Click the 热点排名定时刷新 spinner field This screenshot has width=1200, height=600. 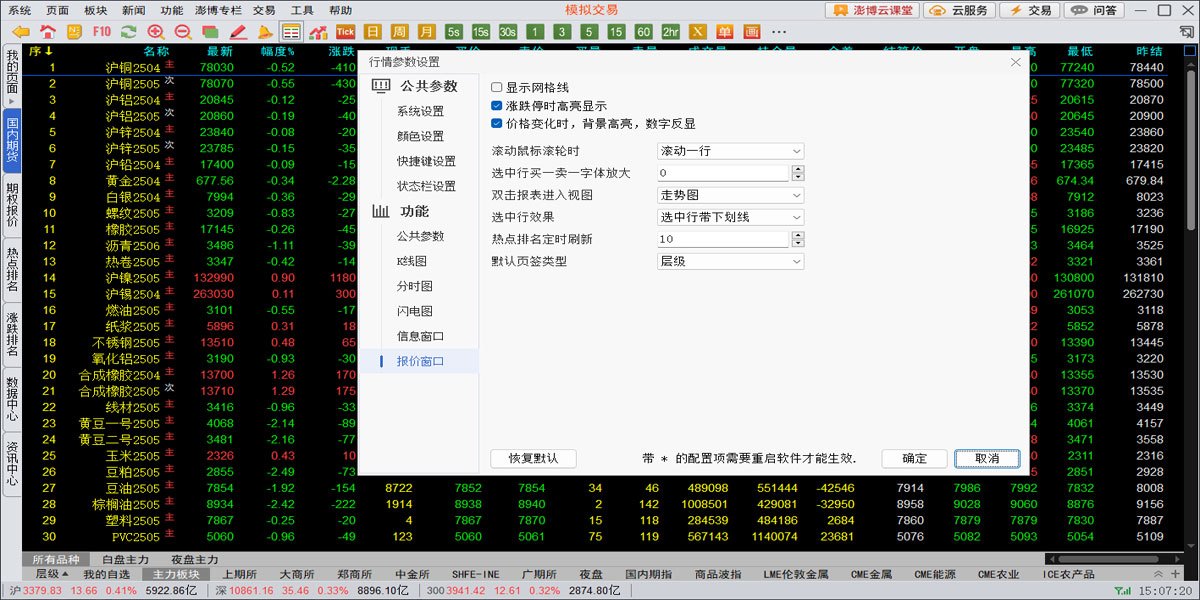[724, 239]
